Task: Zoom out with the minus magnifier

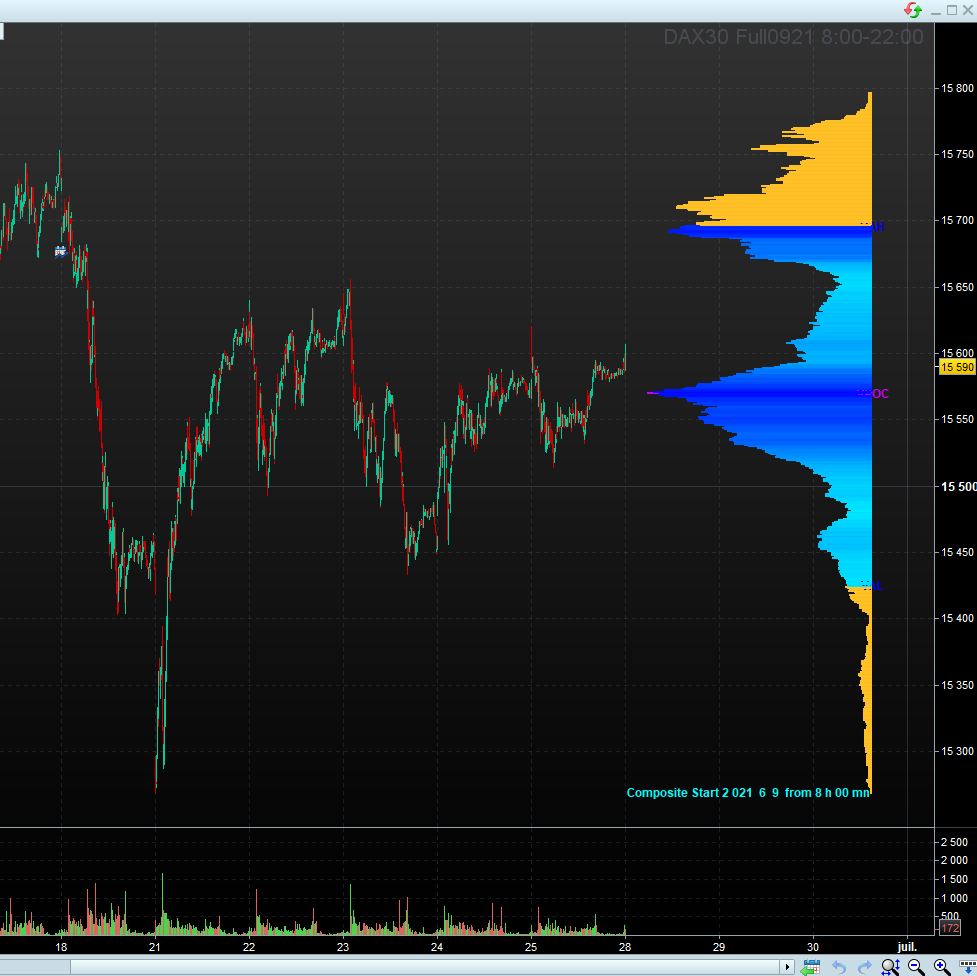Action: pyautogui.click(x=916, y=967)
